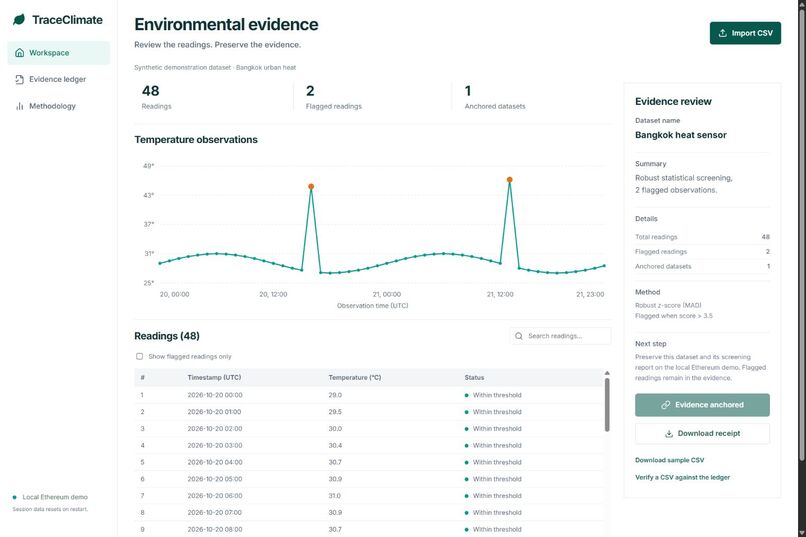The height and width of the screenshot is (537, 806).
Task: Click the readings table scroll-up arrow
Action: pyautogui.click(x=607, y=373)
